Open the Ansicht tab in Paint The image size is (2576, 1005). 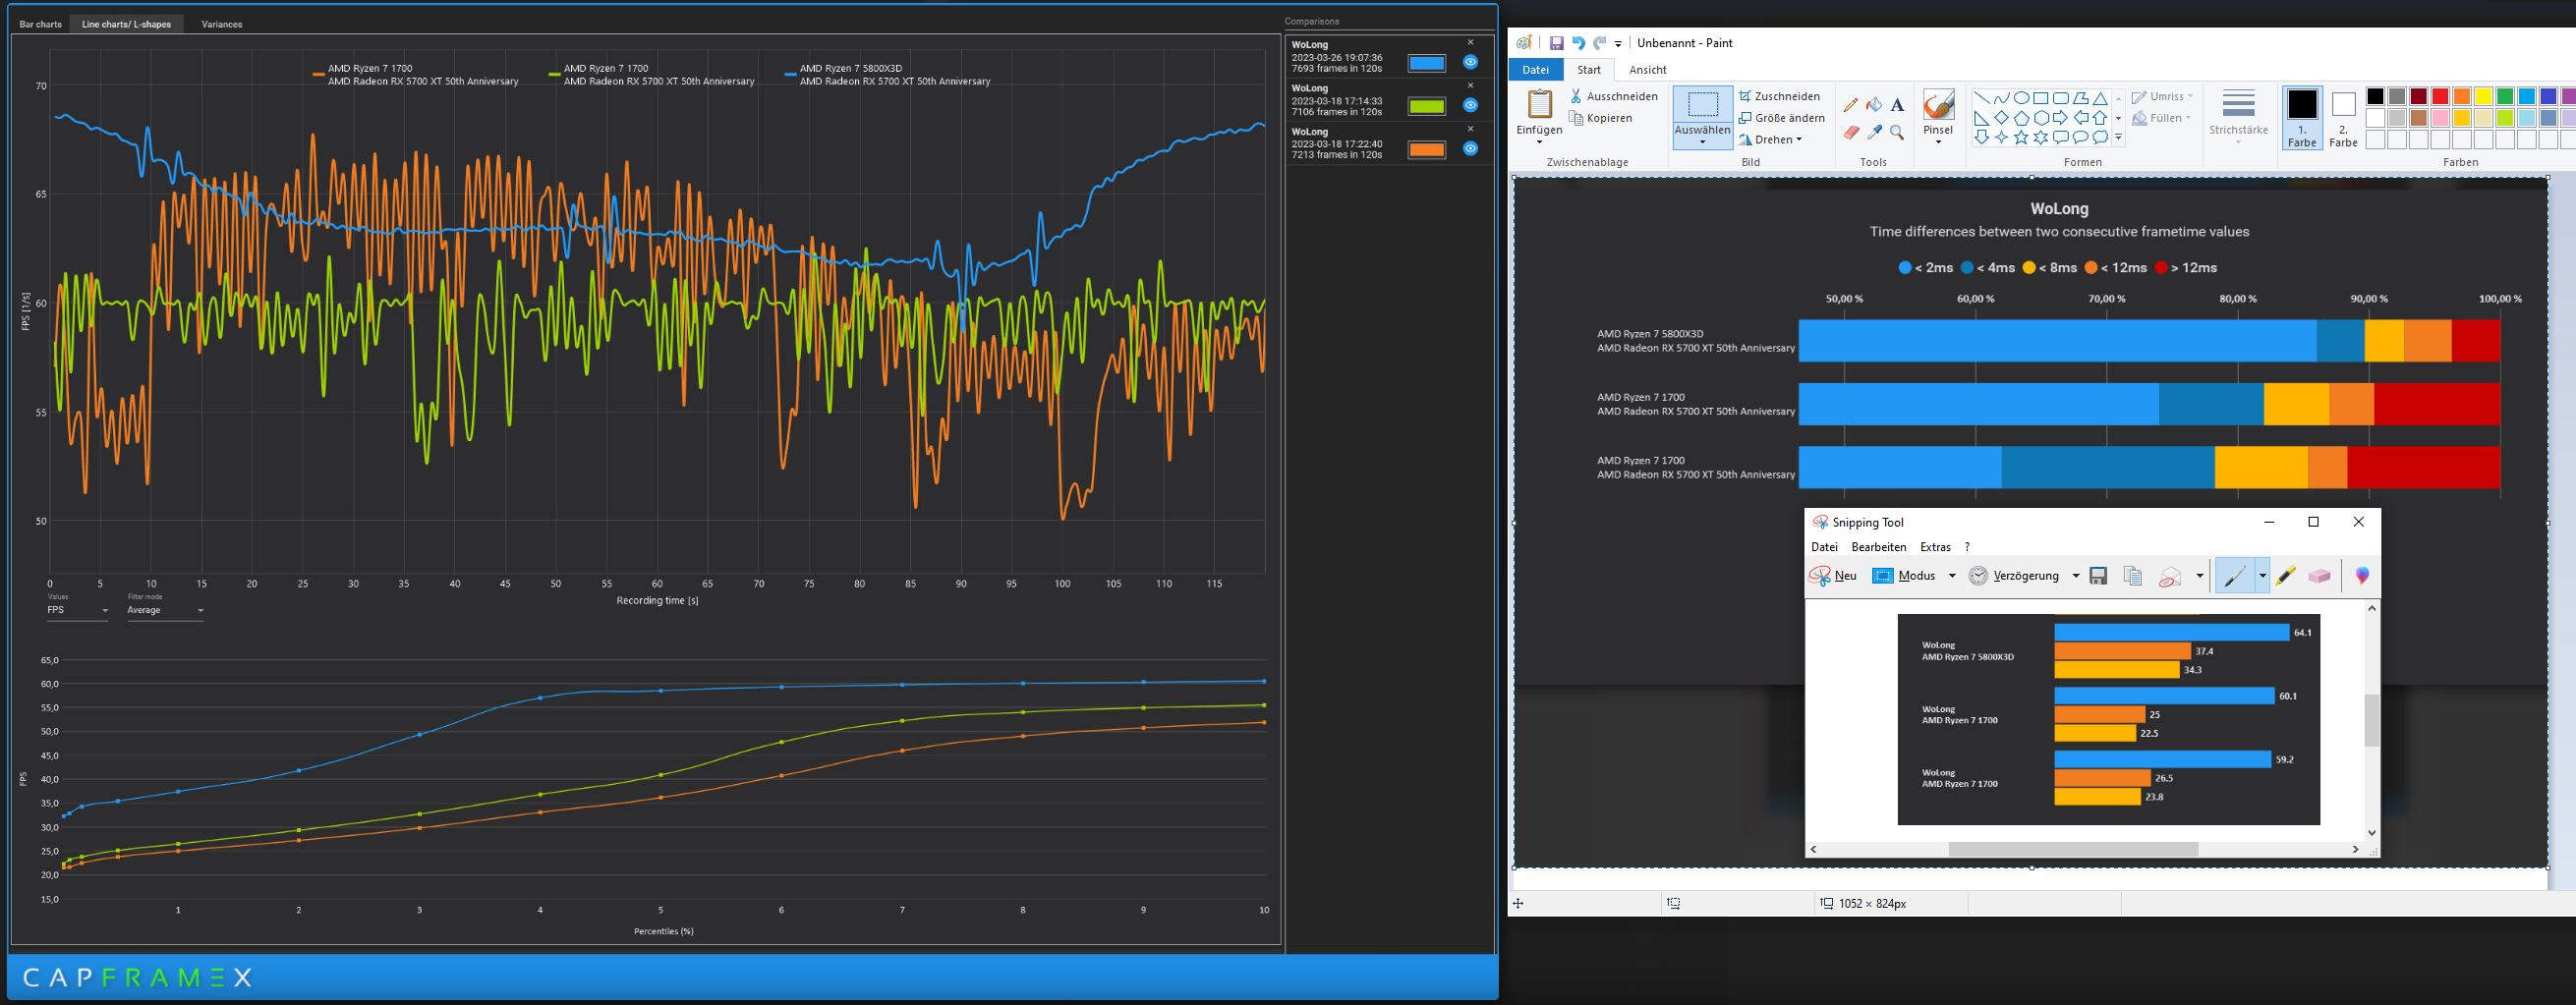1647,70
